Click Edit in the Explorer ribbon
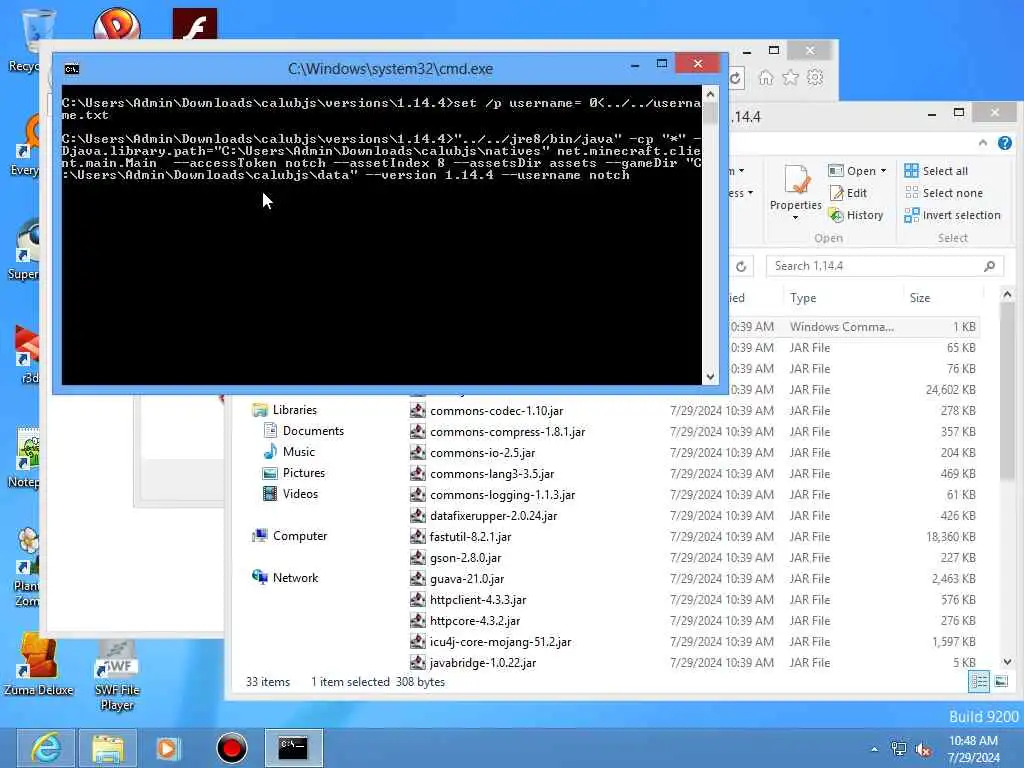The height and width of the screenshot is (768, 1024). tap(848, 193)
